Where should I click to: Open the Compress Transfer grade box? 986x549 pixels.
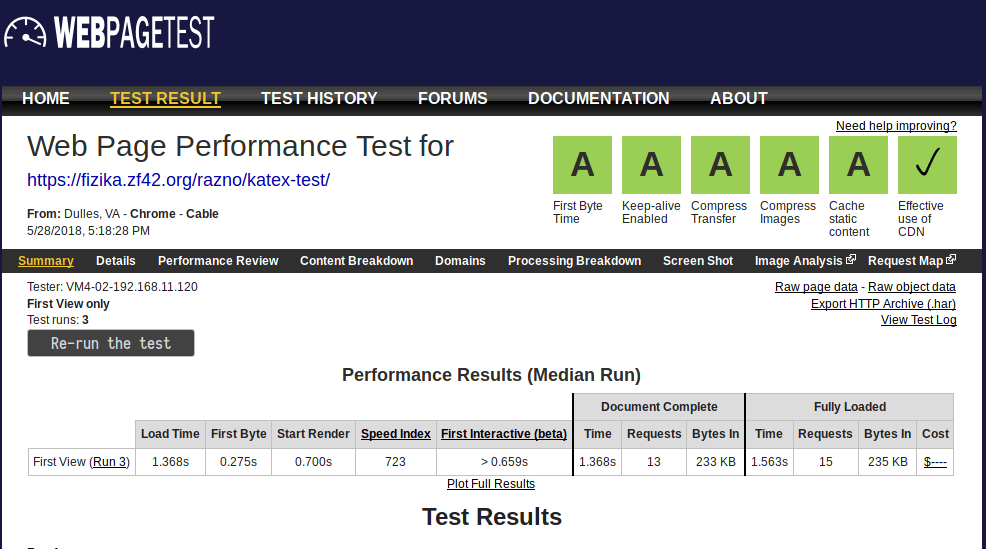pyautogui.click(x=720, y=165)
